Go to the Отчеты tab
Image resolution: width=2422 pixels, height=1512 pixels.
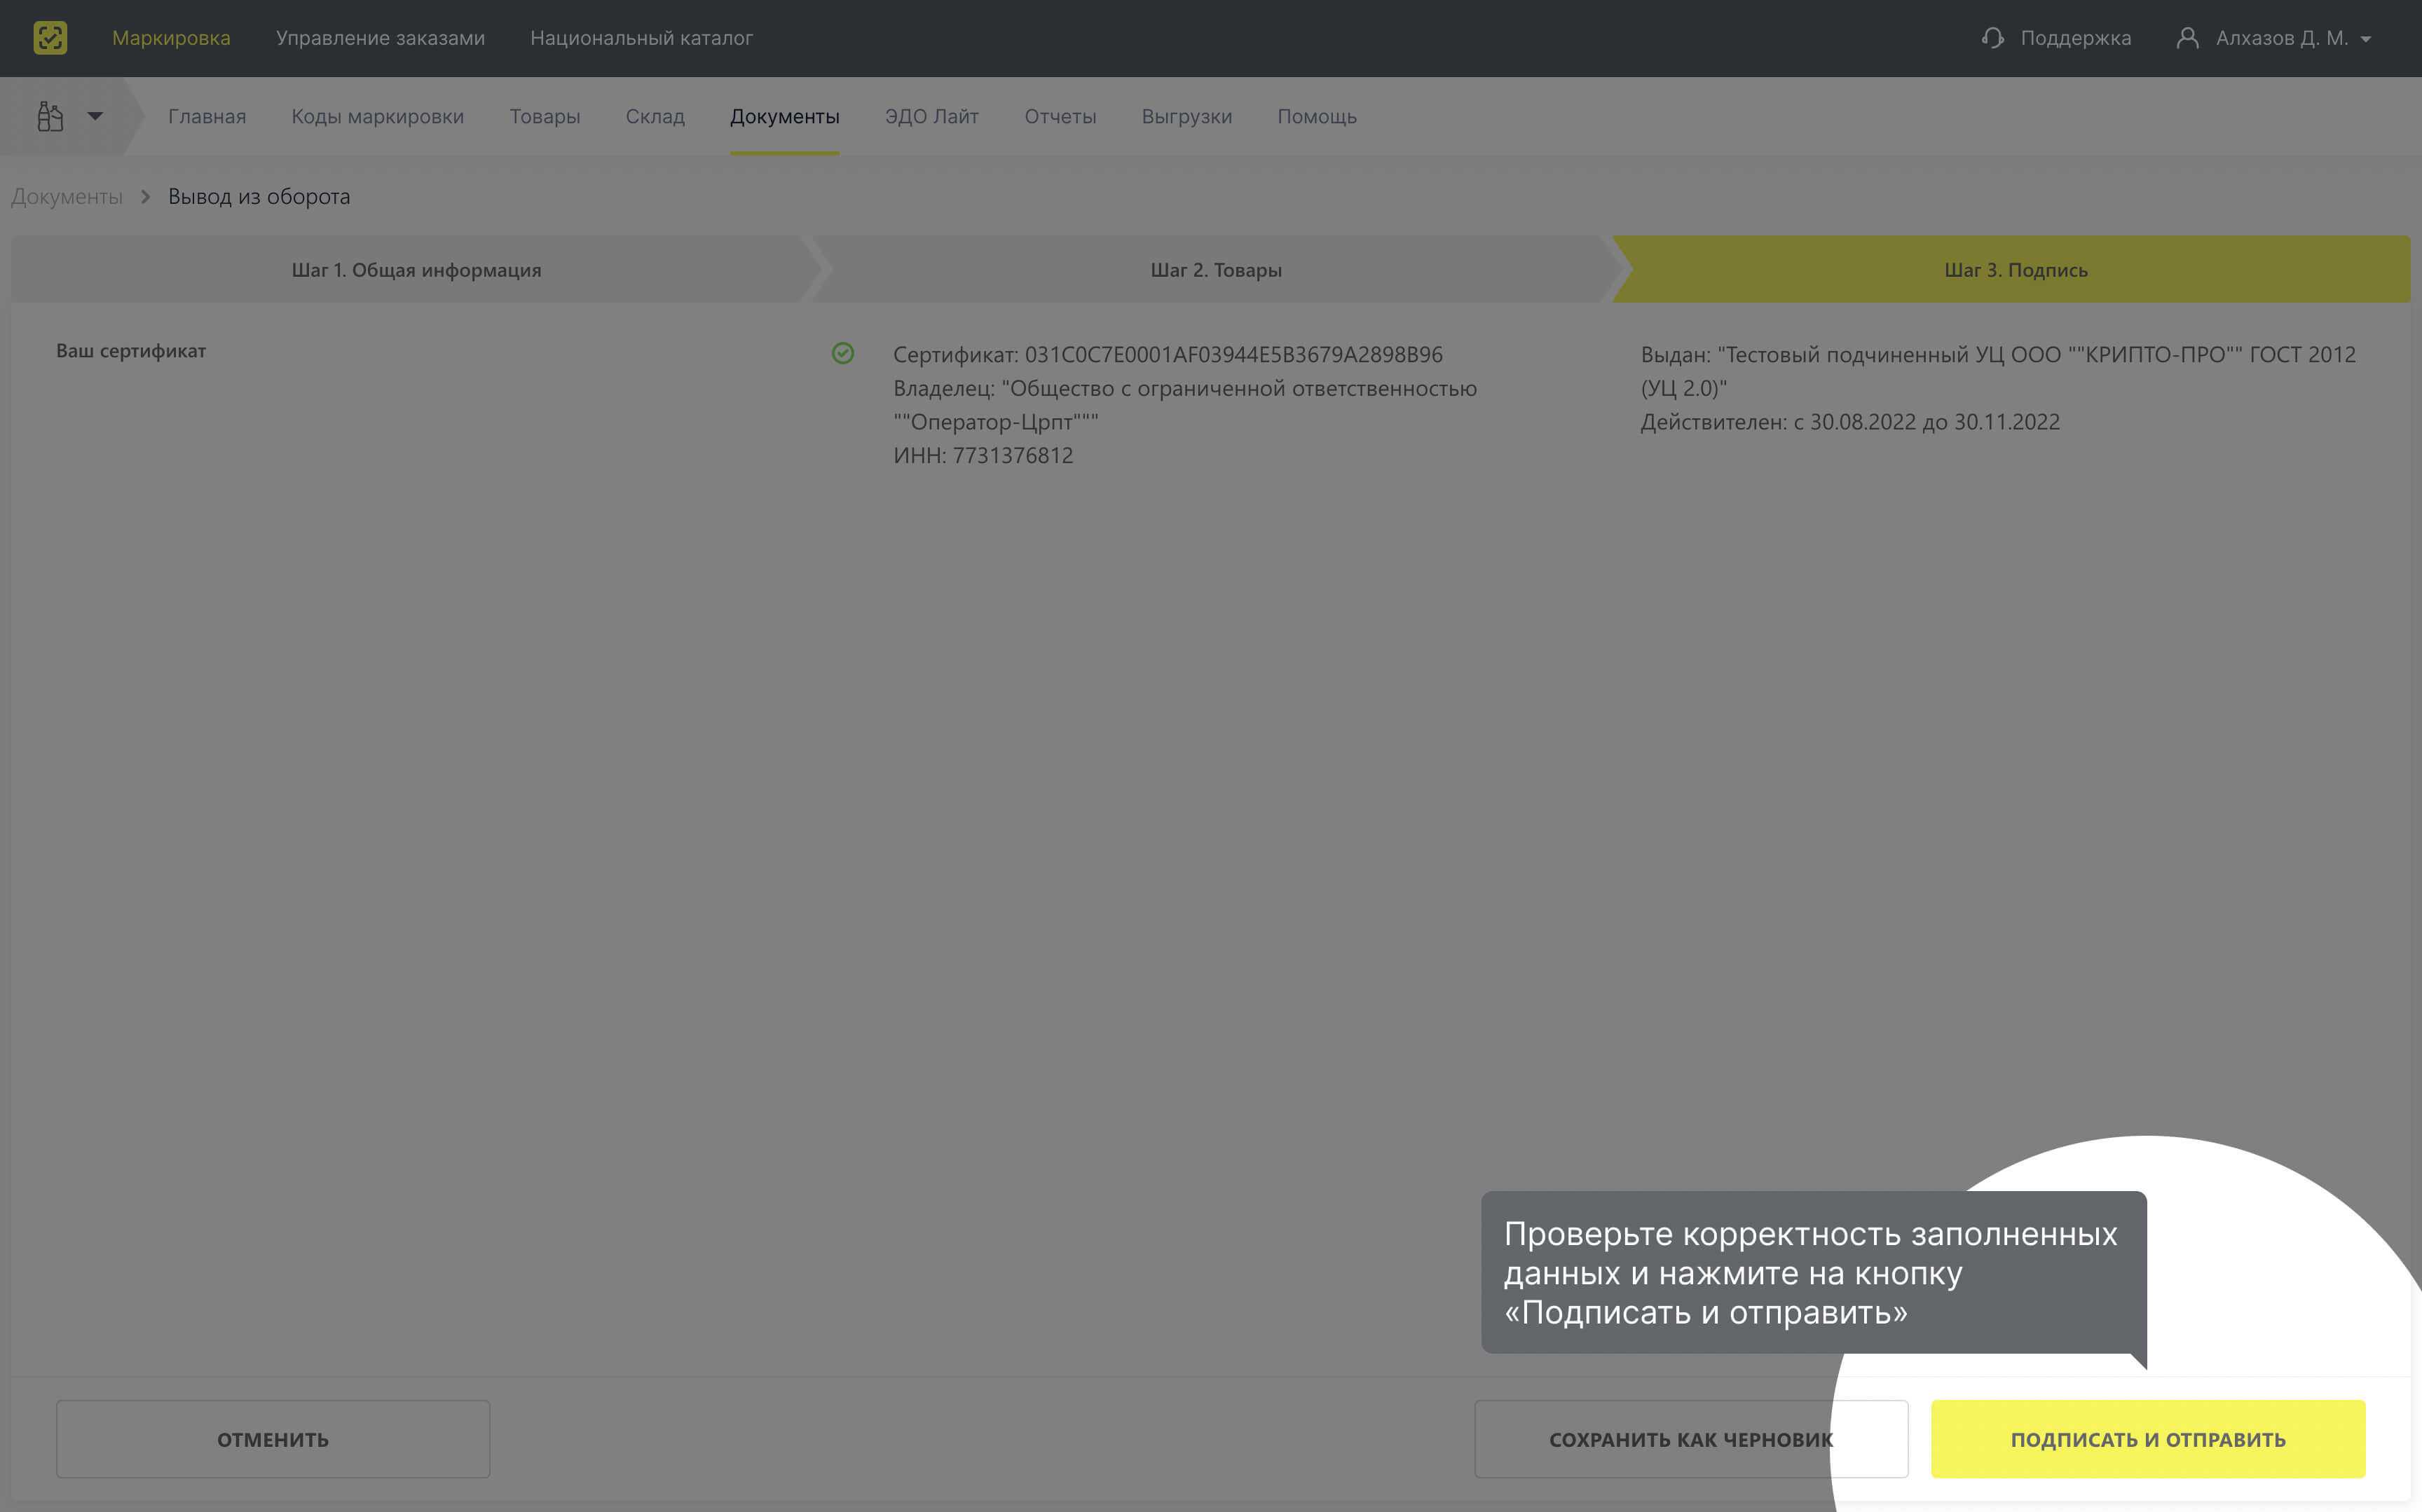(1060, 116)
